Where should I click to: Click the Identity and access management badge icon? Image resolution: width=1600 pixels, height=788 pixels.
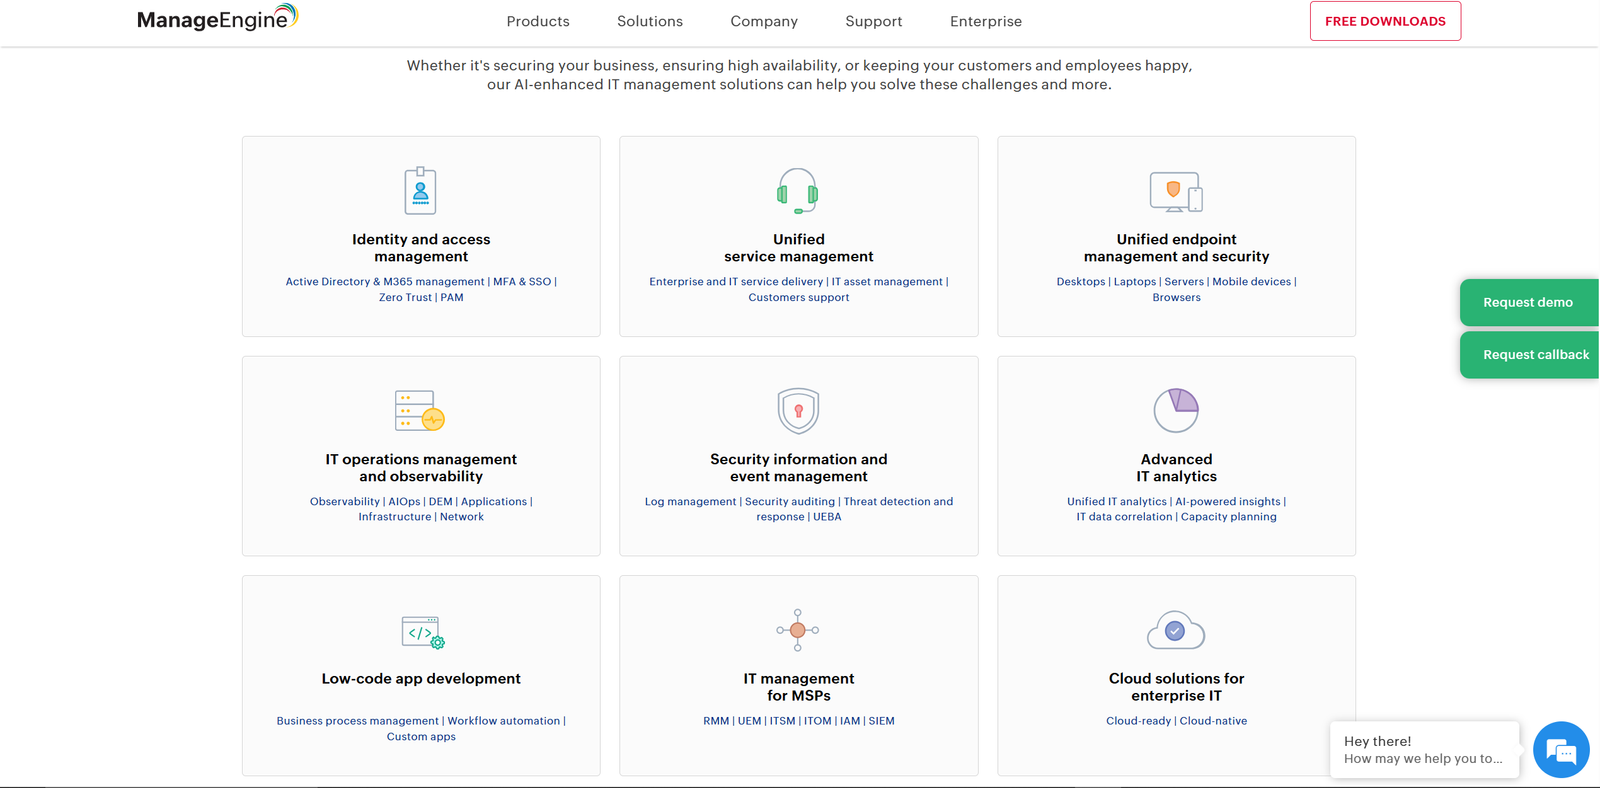point(421,191)
